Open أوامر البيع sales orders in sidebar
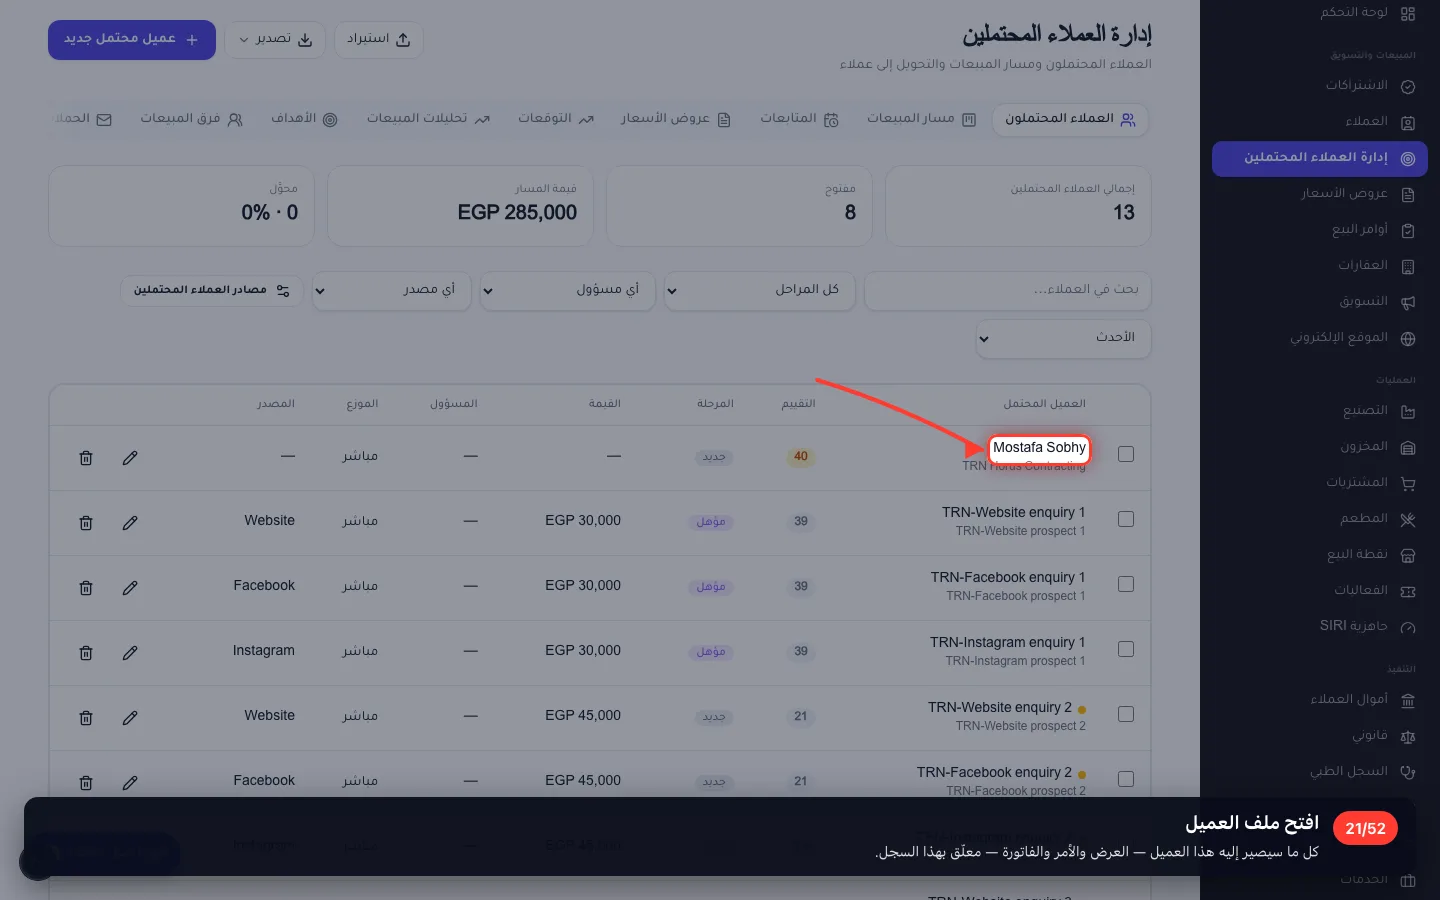The image size is (1440, 900). 1320,230
